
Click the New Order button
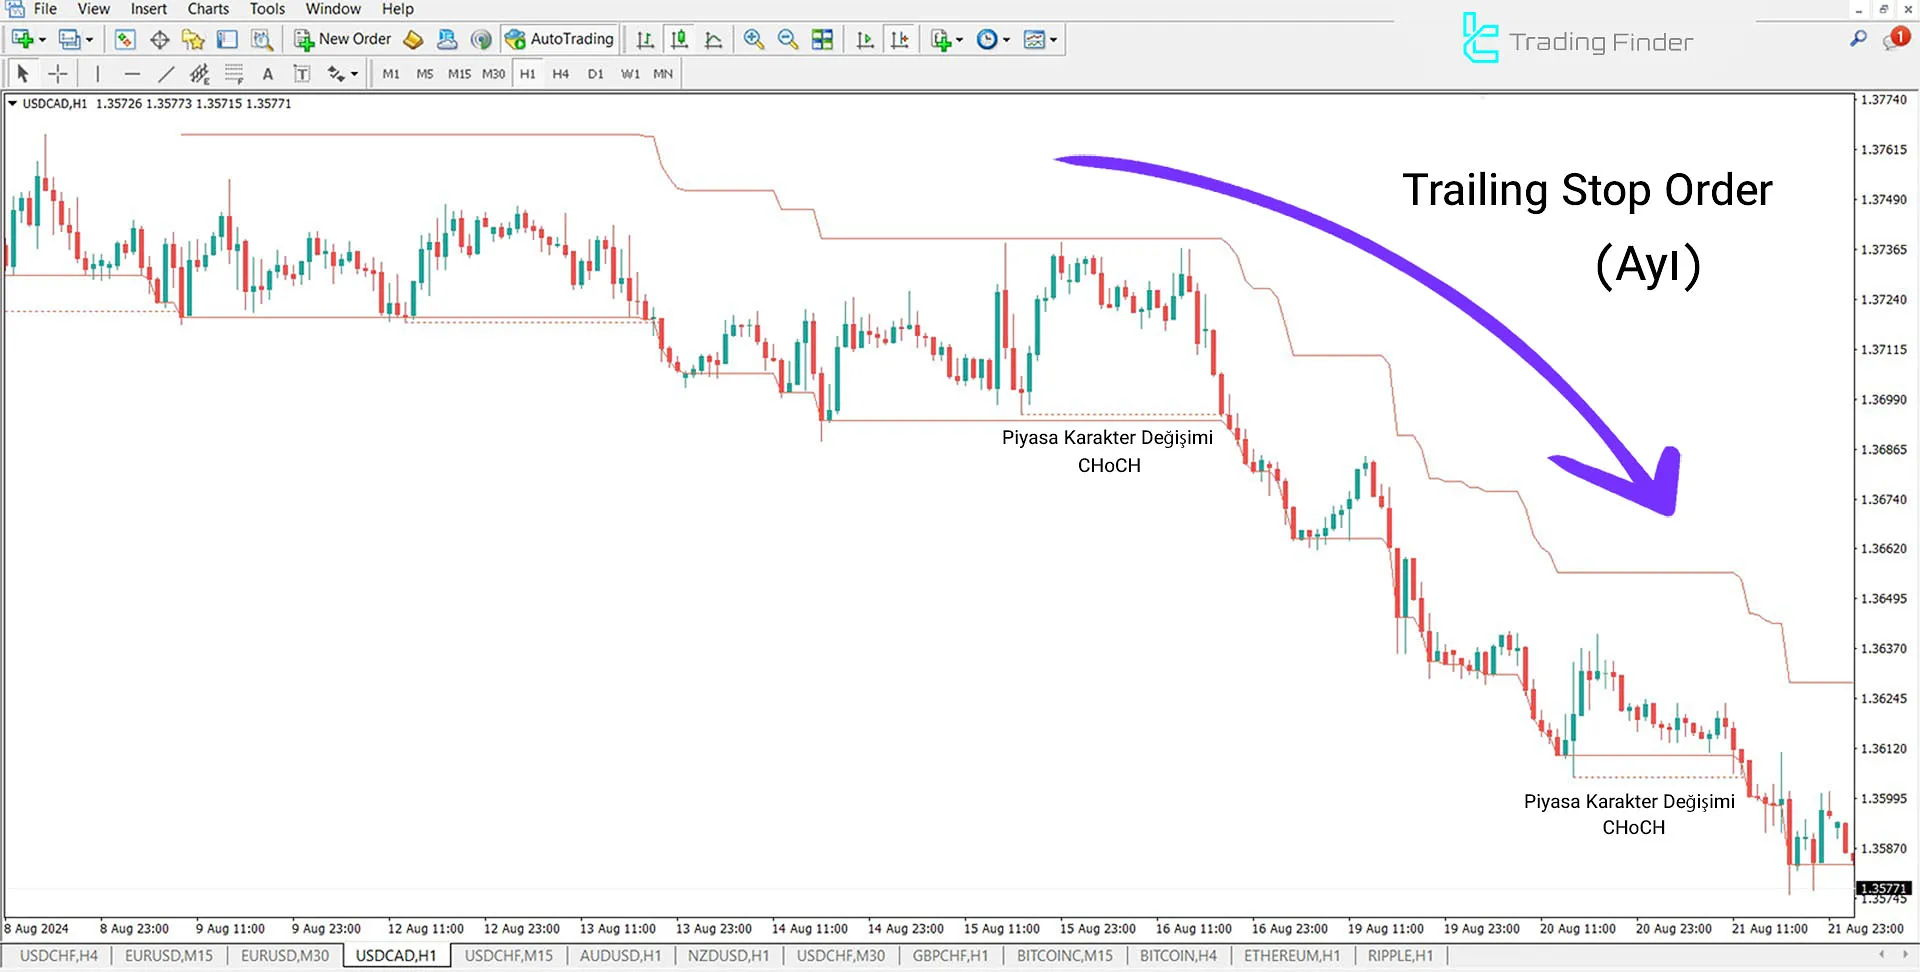tap(343, 39)
